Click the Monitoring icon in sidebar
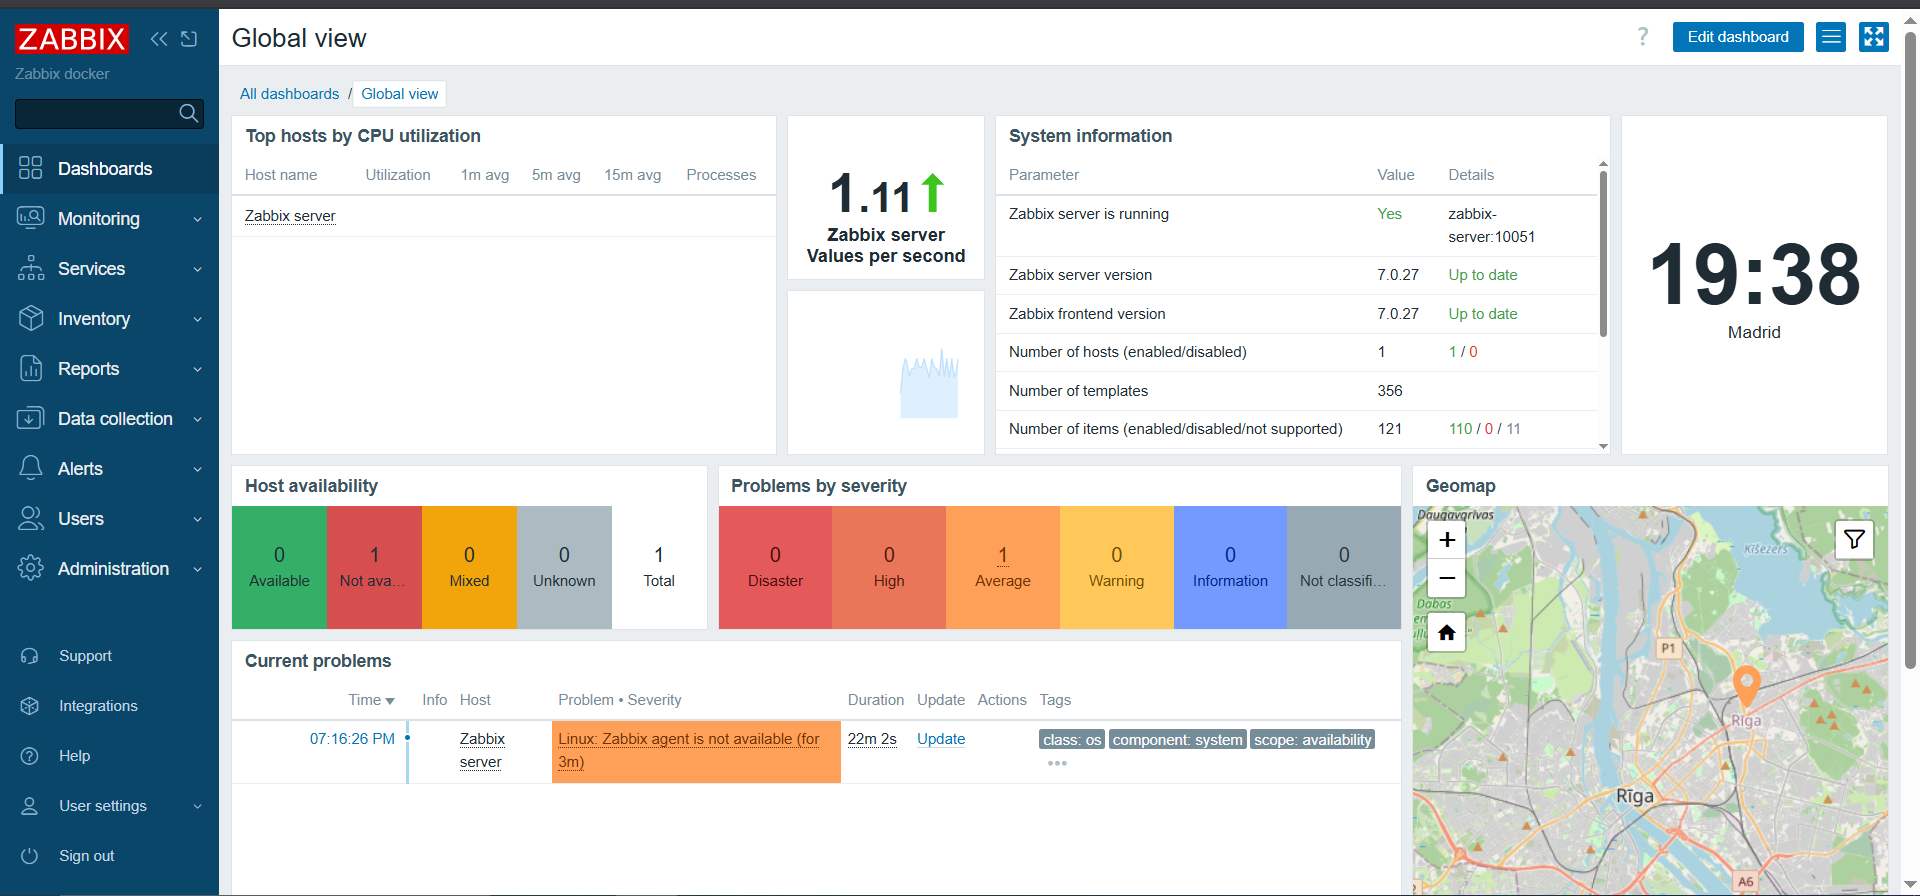1920x896 pixels. coord(31,218)
